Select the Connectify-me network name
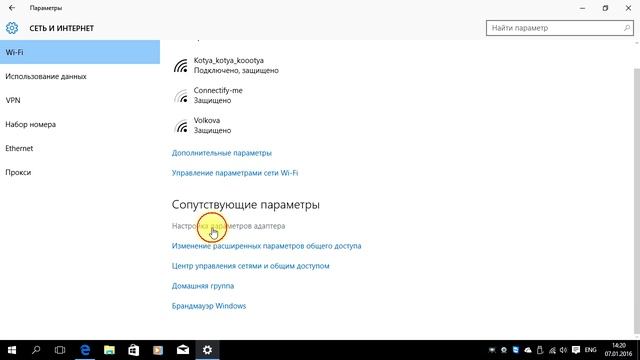Image resolution: width=640 pixels, height=360 pixels. [x=218, y=91]
